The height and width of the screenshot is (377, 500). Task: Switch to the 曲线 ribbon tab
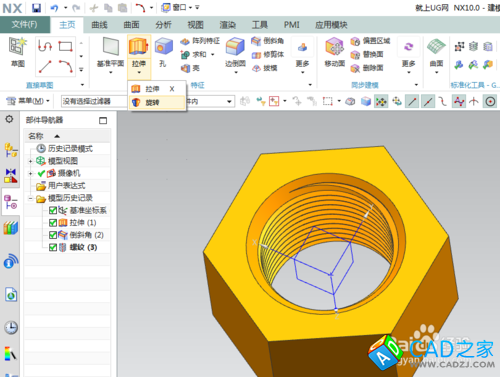click(100, 25)
